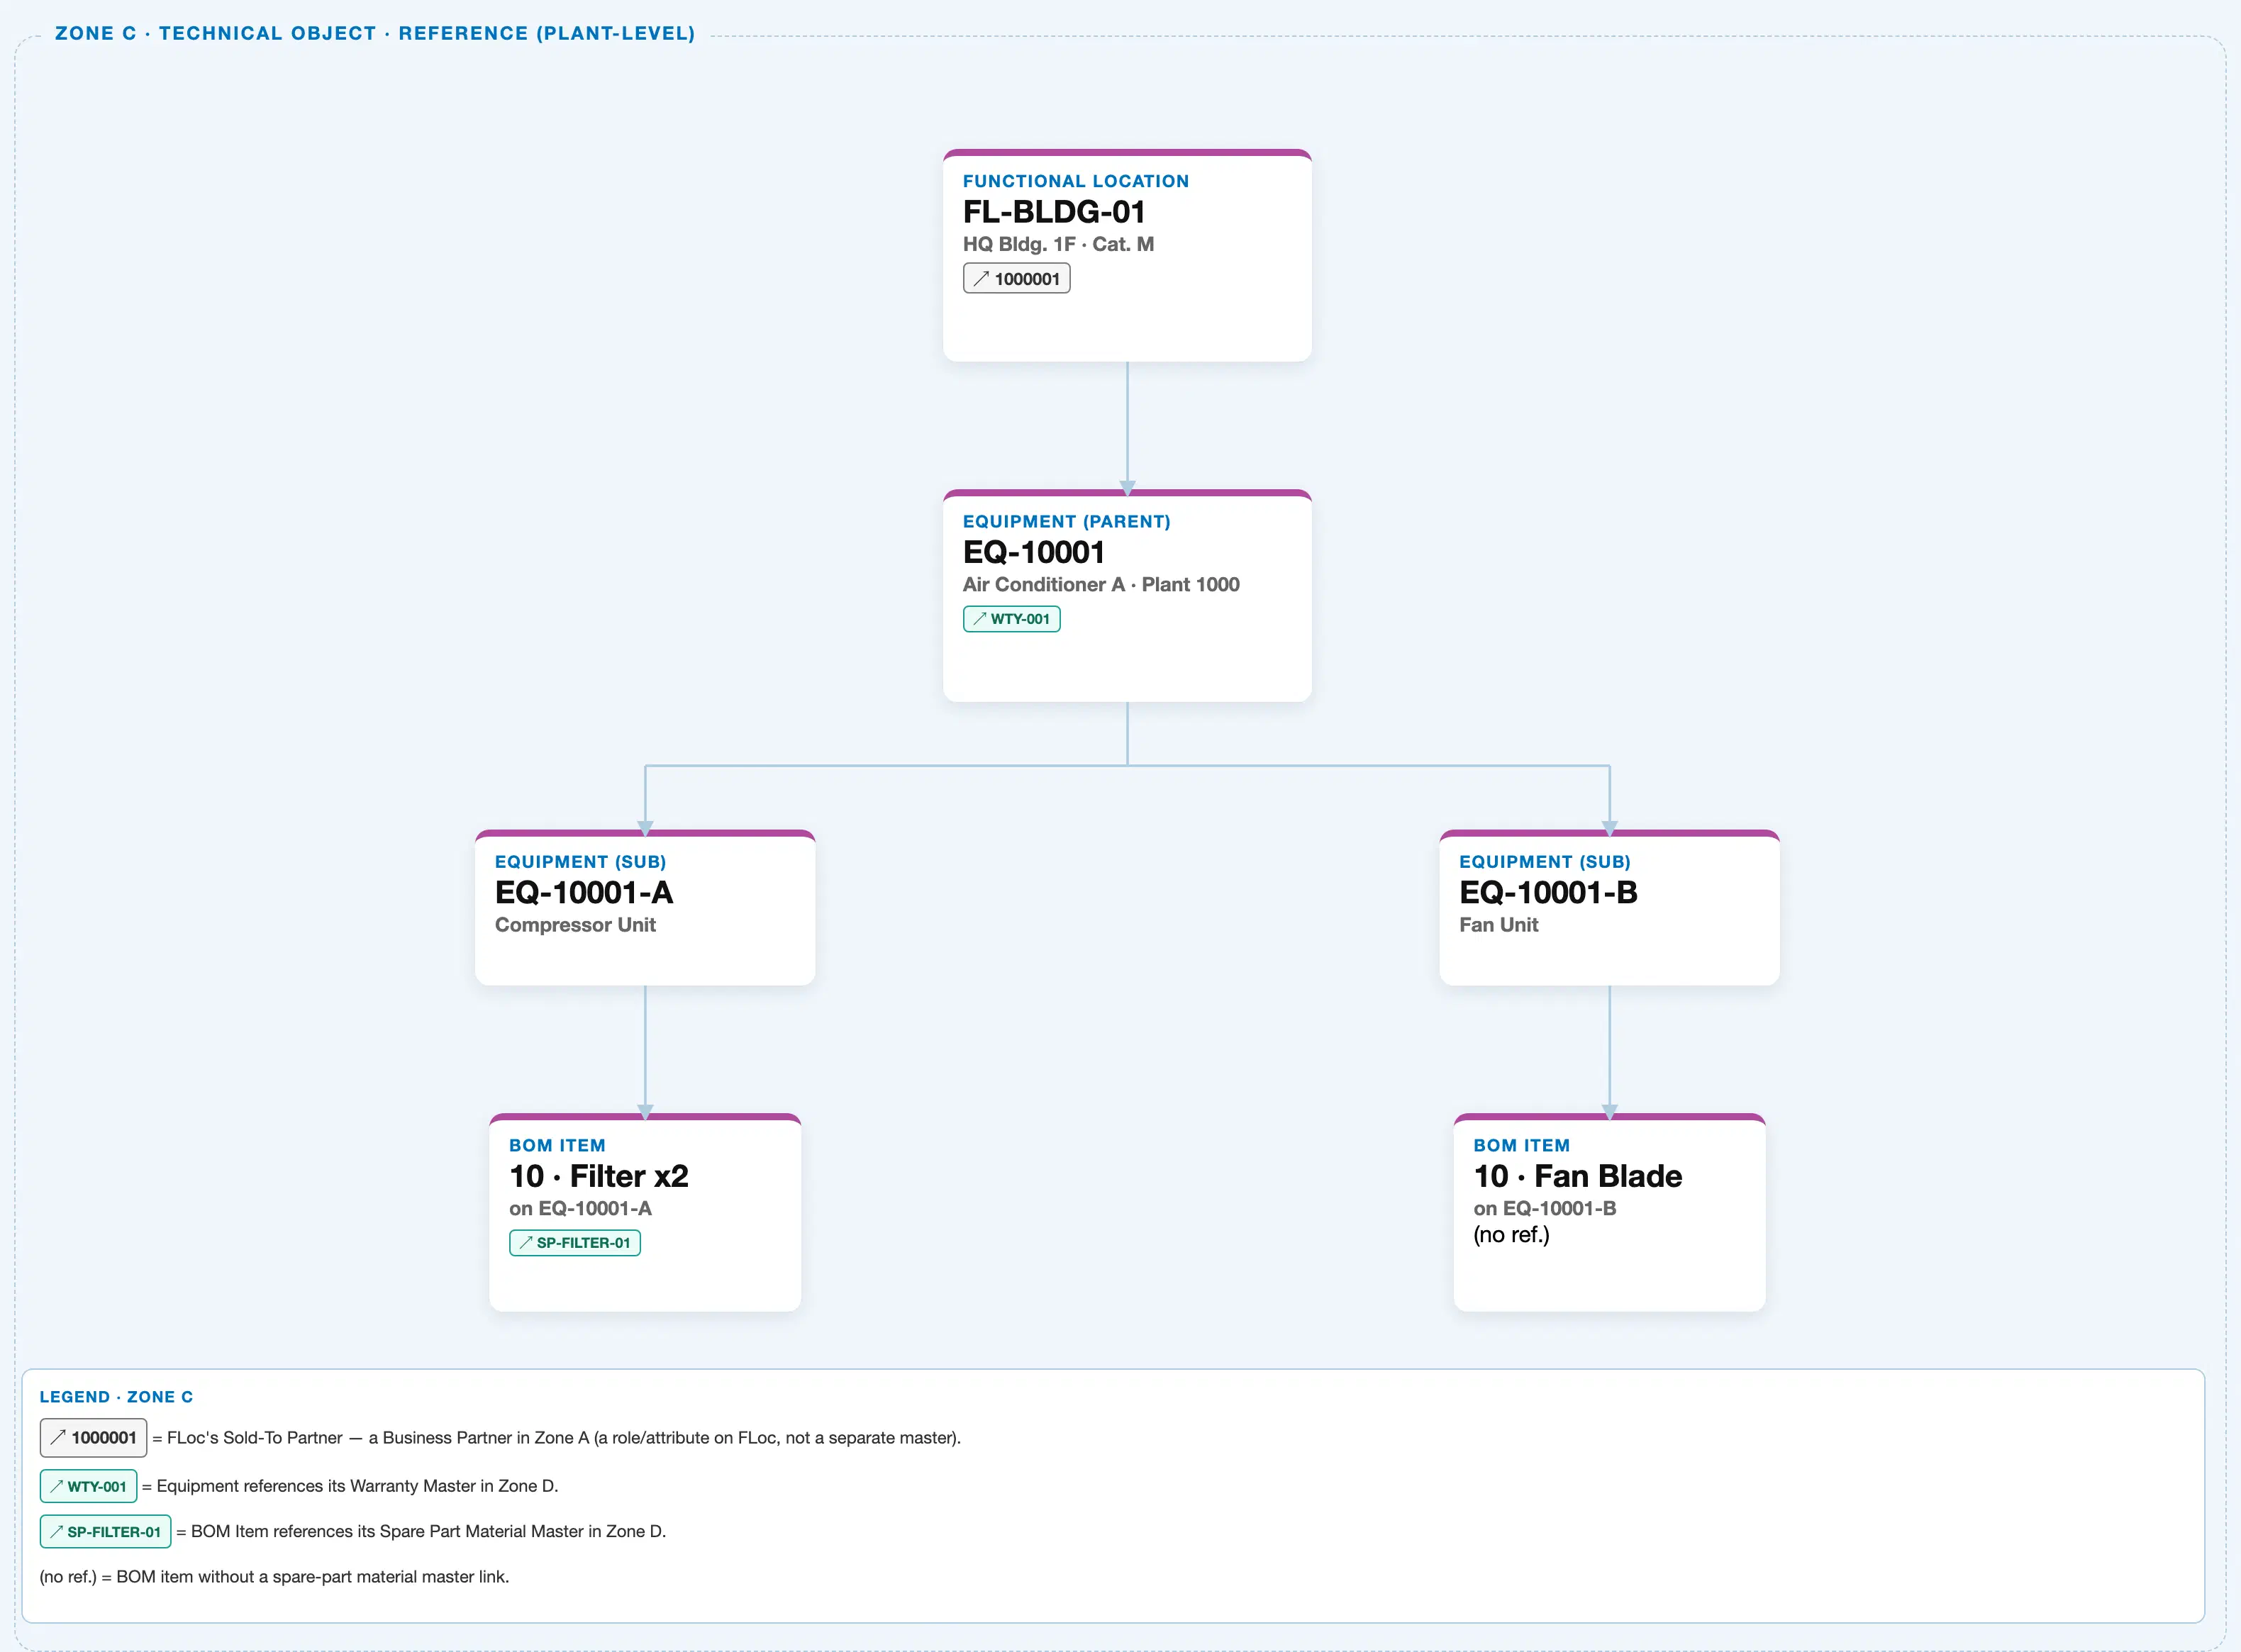This screenshot has height=1652, width=2241.
Task: Click 'EQUIPMENT (SUB)' label above EQ-10001-B
Action: point(1544,862)
